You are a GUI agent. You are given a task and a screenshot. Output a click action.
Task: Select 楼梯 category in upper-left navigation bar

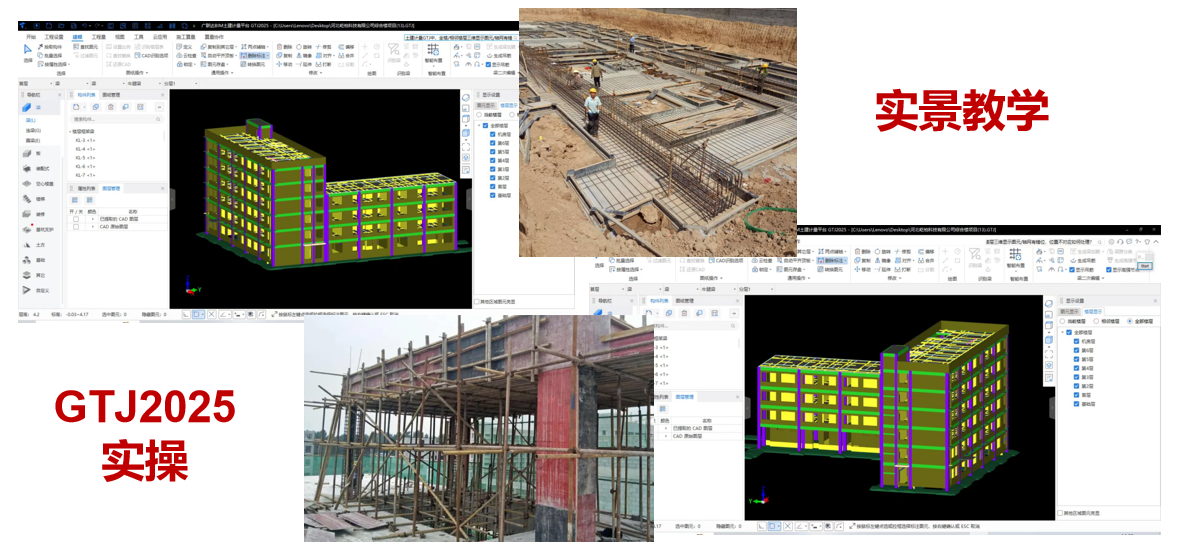point(36,199)
